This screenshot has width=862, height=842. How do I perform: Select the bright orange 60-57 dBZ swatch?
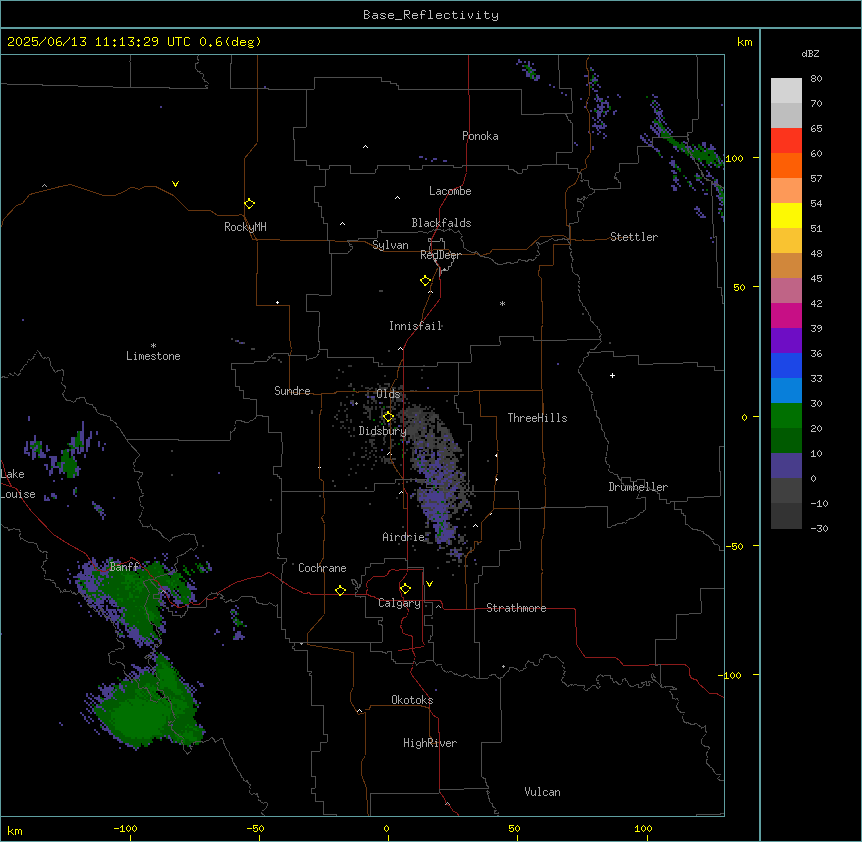click(x=786, y=166)
